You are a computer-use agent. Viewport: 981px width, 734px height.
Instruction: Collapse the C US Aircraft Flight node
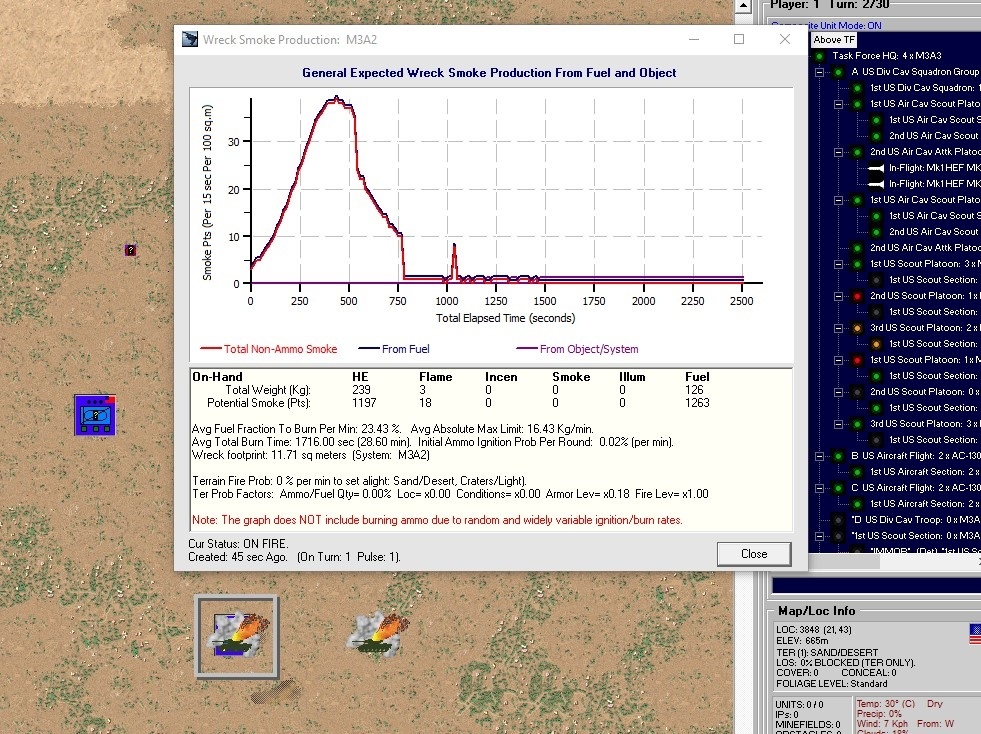pyautogui.click(x=819, y=487)
